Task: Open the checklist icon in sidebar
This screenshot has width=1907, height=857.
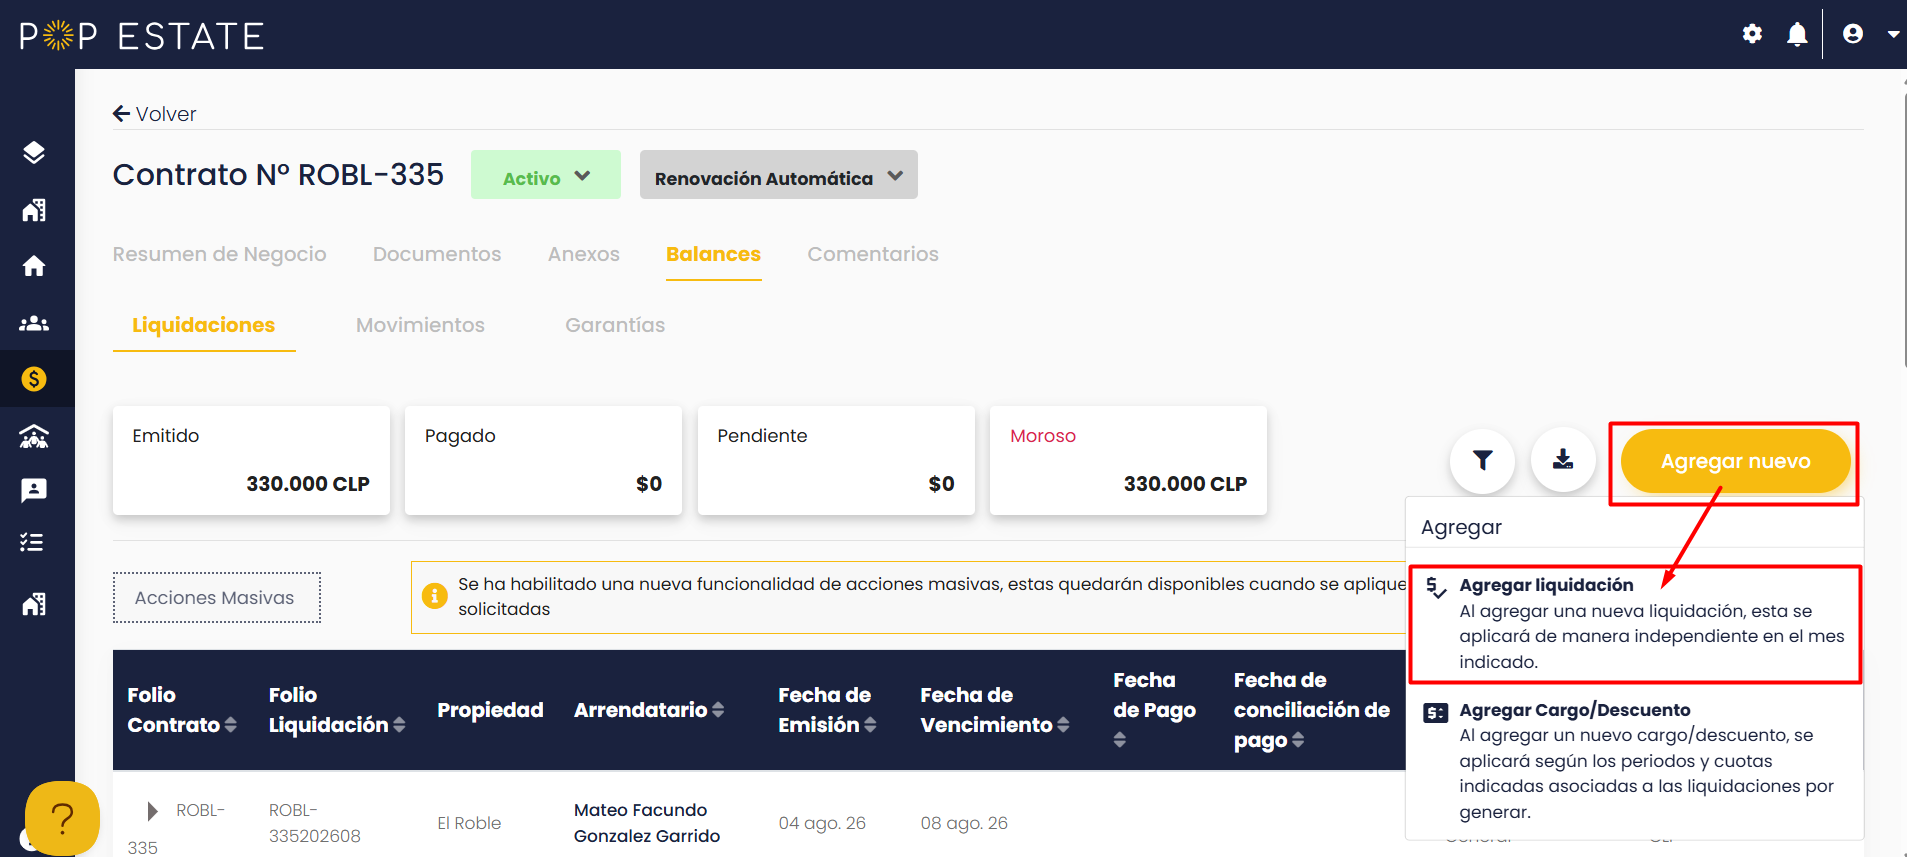Action: tap(32, 543)
